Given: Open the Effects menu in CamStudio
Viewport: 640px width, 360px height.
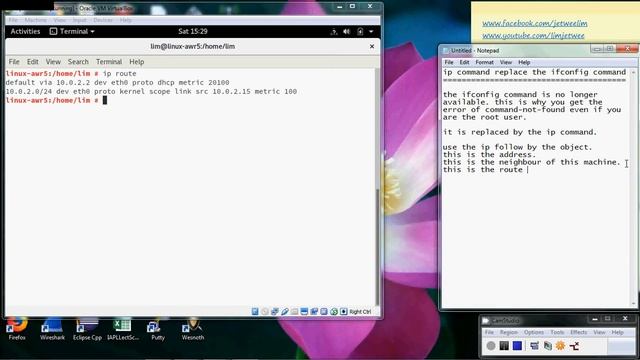Looking at the screenshot, I should pyautogui.click(x=579, y=332).
